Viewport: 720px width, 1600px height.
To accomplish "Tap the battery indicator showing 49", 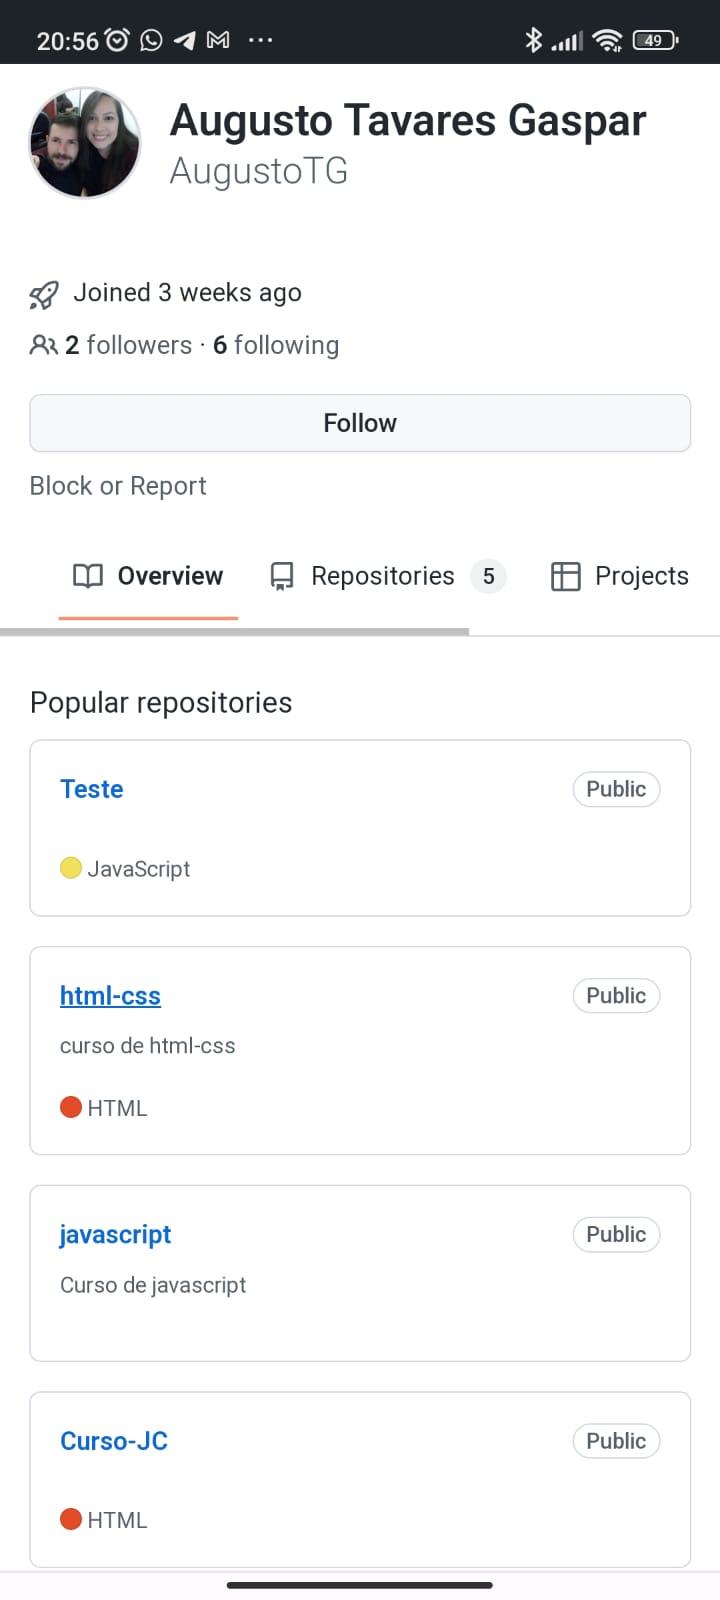I will [655, 40].
